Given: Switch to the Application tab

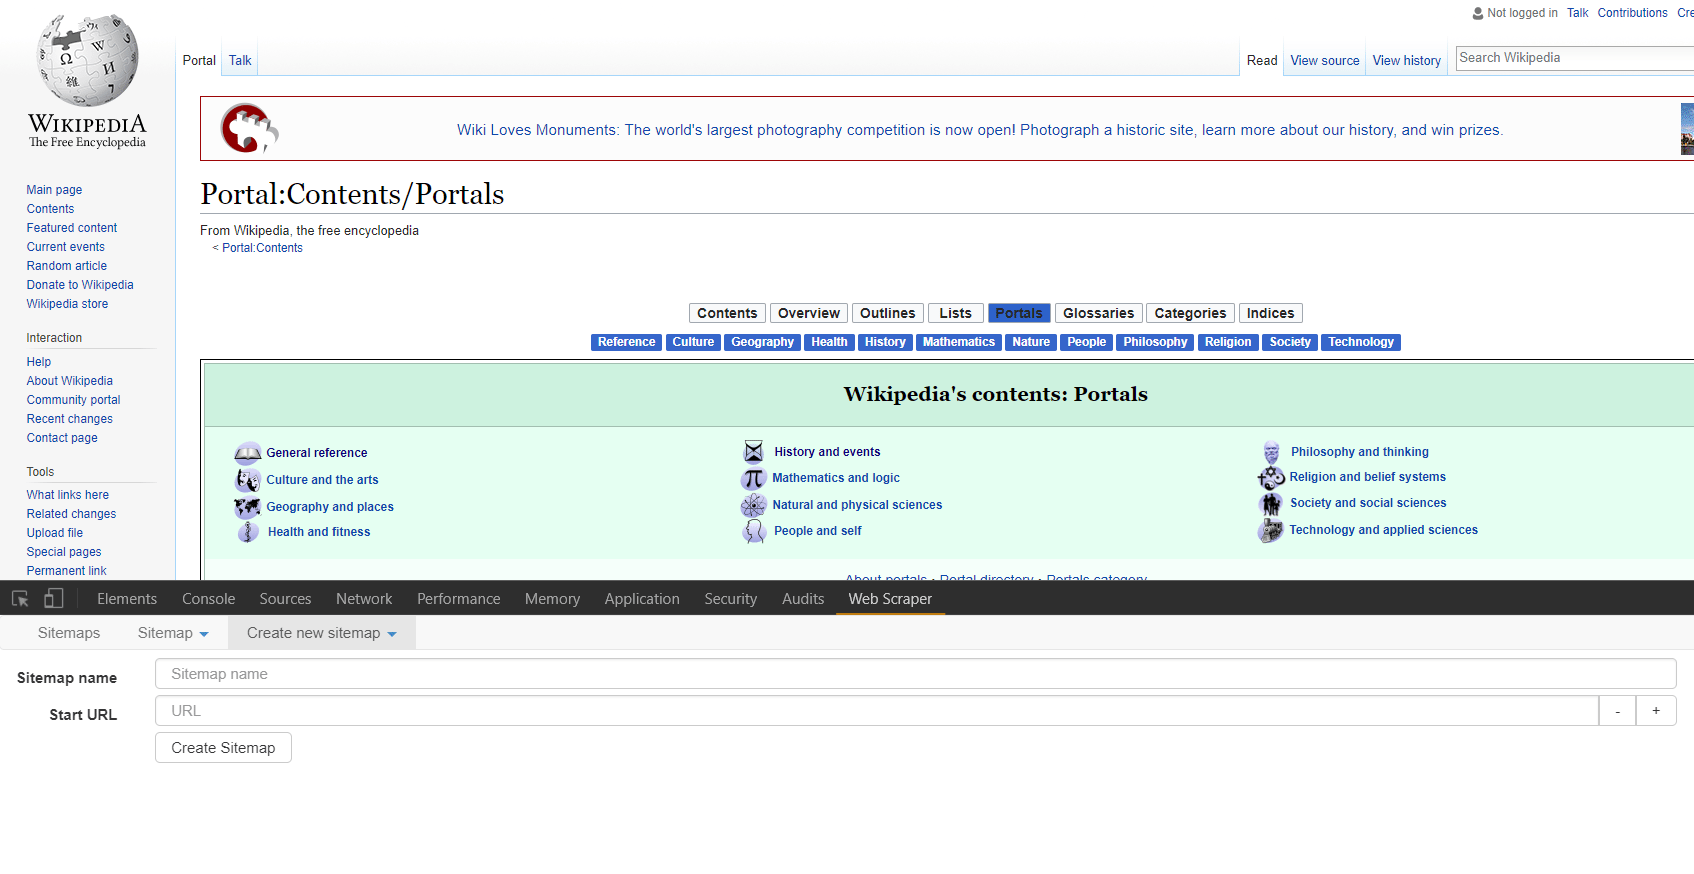Looking at the screenshot, I should pyautogui.click(x=642, y=599).
